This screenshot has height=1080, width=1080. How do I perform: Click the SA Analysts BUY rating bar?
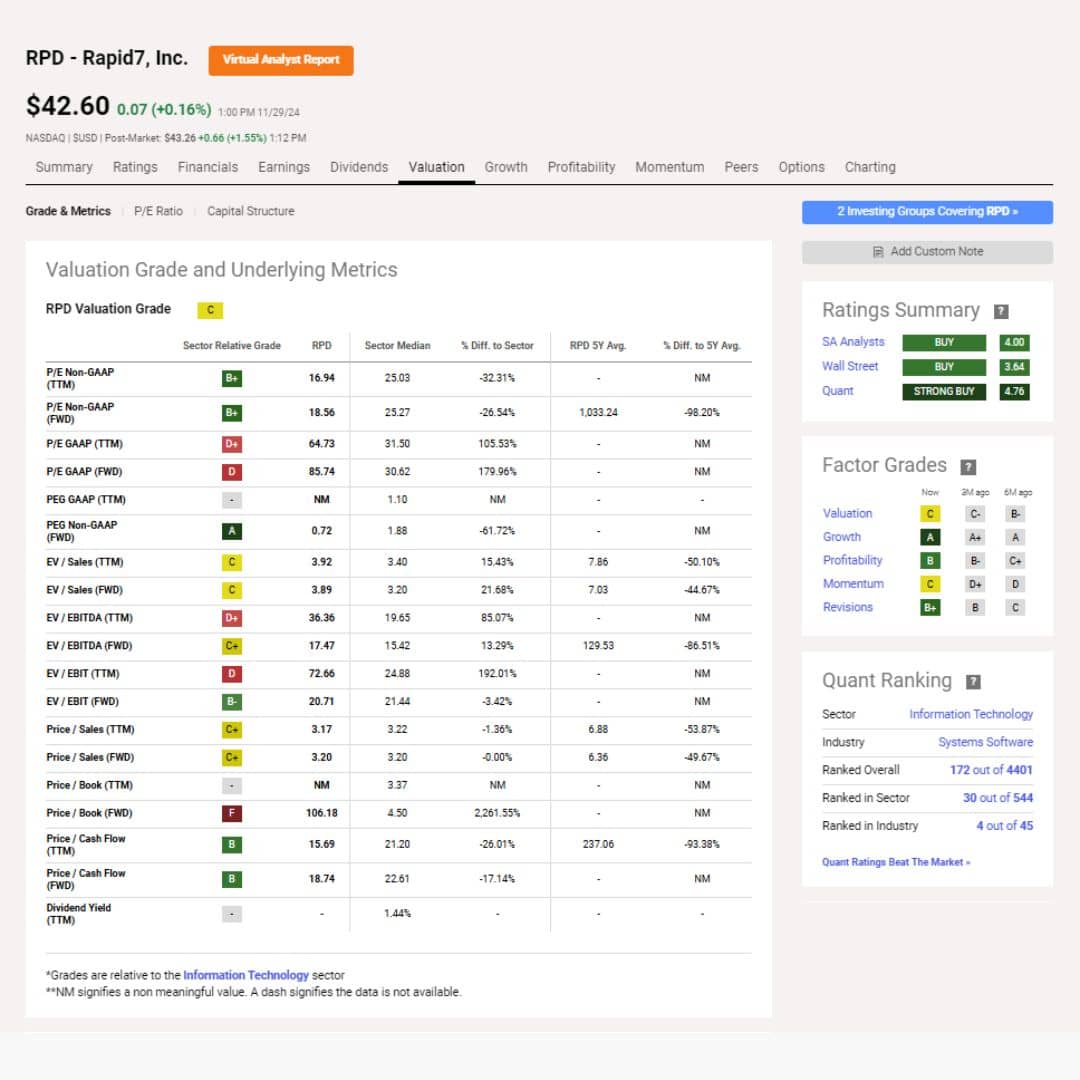pyautogui.click(x=944, y=342)
